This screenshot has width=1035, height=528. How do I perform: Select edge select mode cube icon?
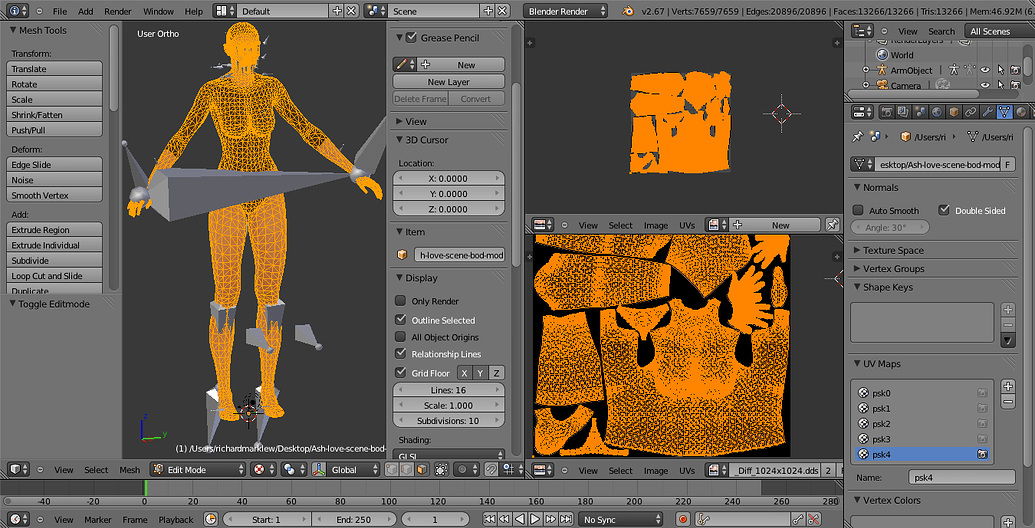pyautogui.click(x=406, y=469)
